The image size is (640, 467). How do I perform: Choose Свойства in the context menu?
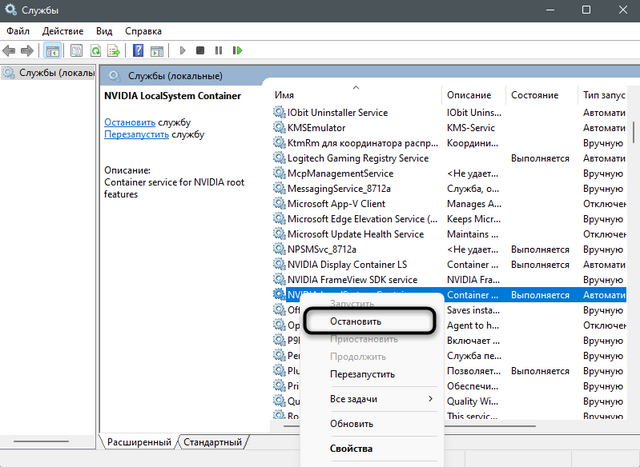coord(351,449)
